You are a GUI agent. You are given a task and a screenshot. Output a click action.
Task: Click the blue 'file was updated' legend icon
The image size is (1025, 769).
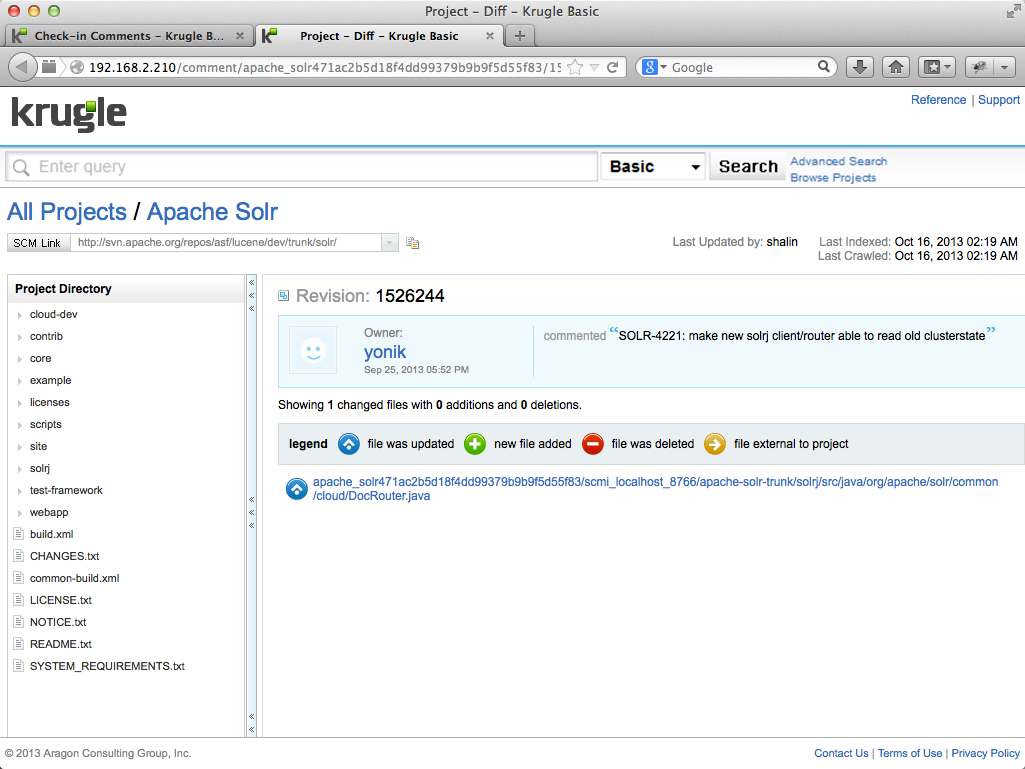[x=348, y=444]
